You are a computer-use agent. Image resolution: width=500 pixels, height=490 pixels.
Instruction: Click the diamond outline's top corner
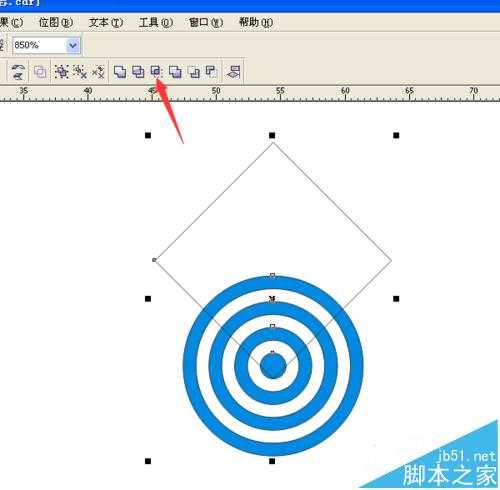[273, 143]
